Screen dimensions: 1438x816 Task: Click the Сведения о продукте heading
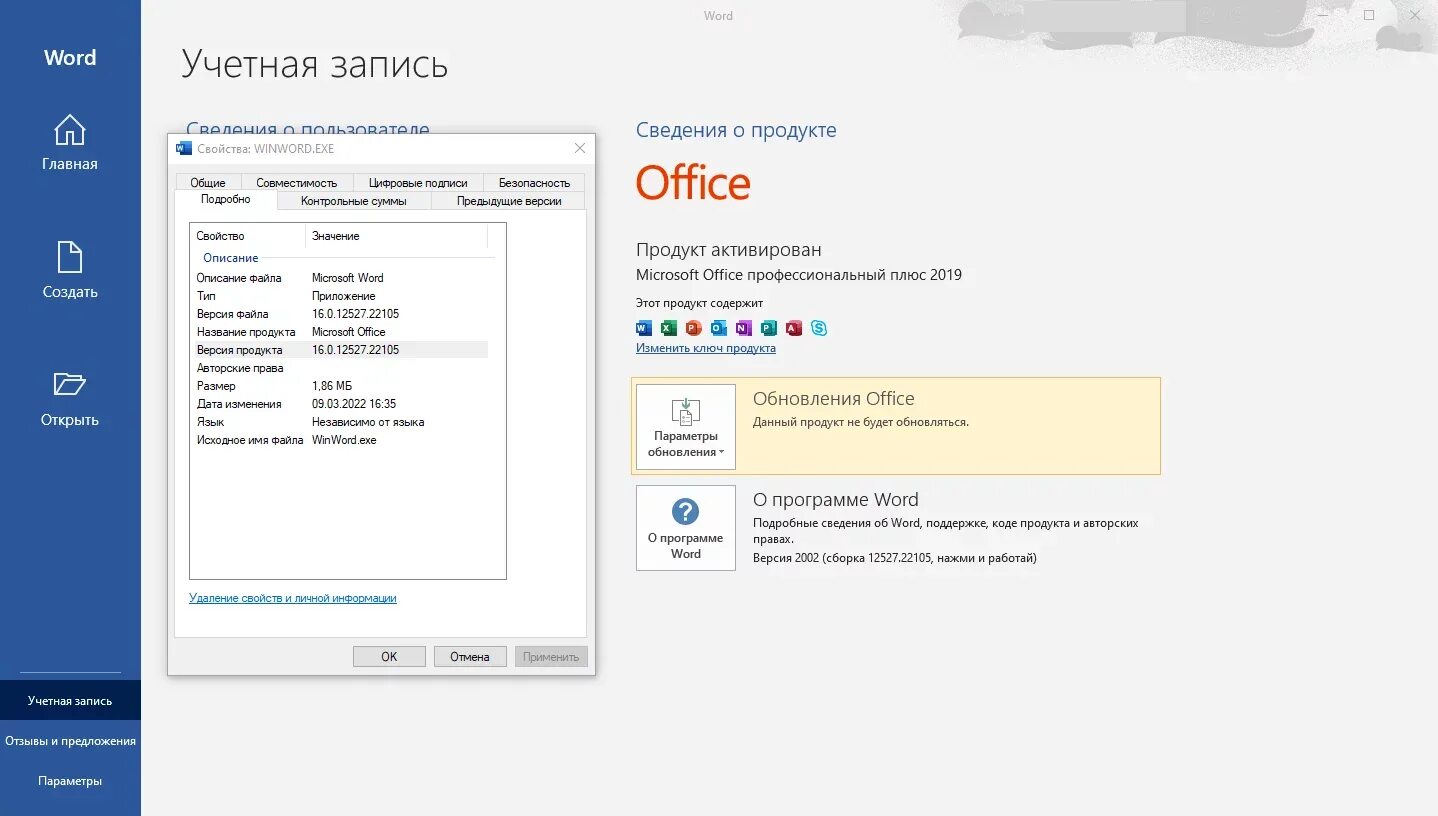[x=736, y=130]
